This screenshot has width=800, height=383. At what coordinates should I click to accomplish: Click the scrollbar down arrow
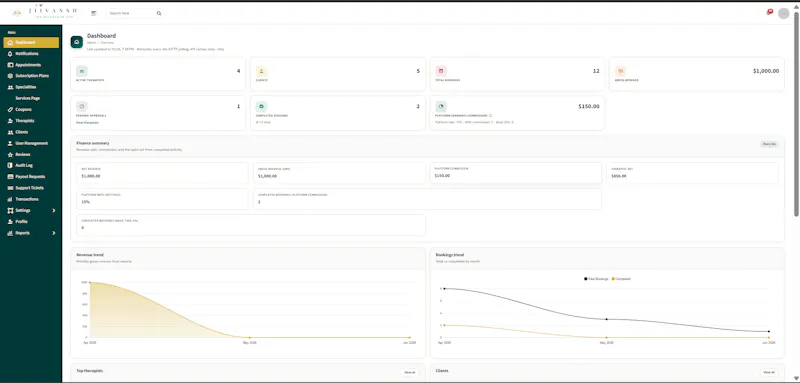pos(796,378)
